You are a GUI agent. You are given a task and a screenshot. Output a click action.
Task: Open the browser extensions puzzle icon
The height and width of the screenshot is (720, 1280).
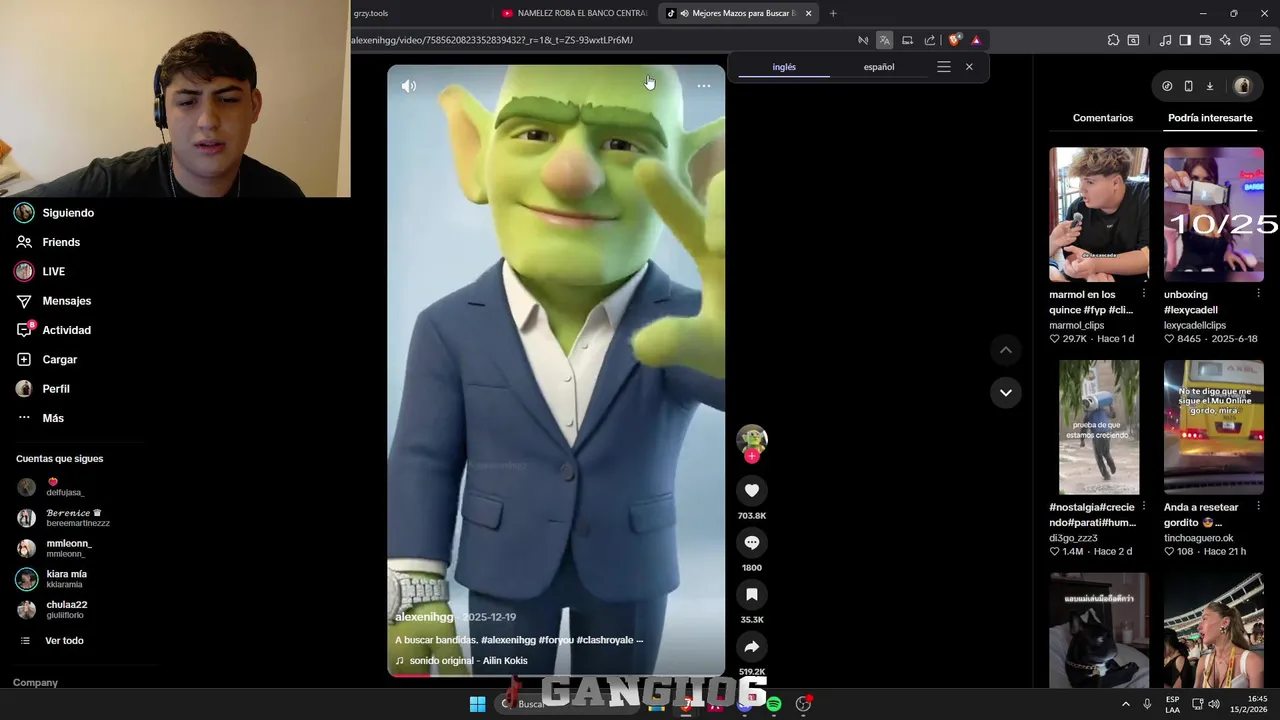[1113, 40]
